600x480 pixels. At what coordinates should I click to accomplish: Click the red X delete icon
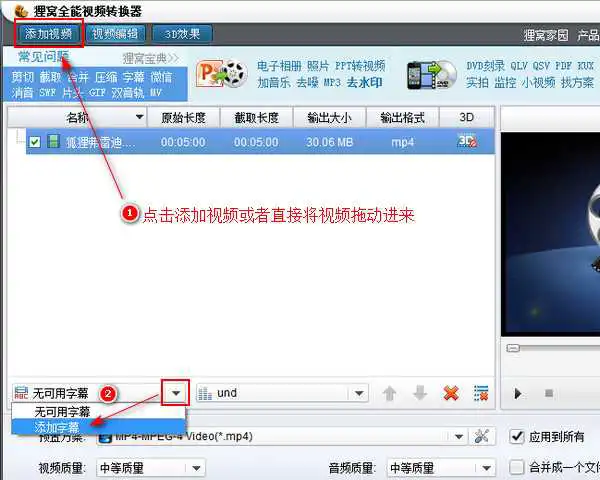tap(451, 393)
